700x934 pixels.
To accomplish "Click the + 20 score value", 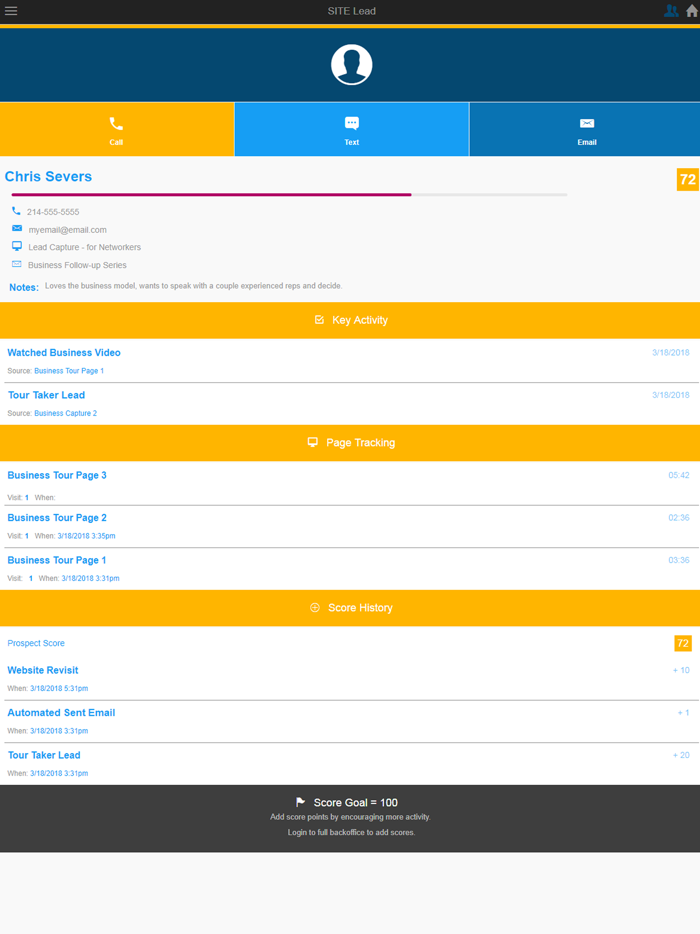I will pos(681,755).
